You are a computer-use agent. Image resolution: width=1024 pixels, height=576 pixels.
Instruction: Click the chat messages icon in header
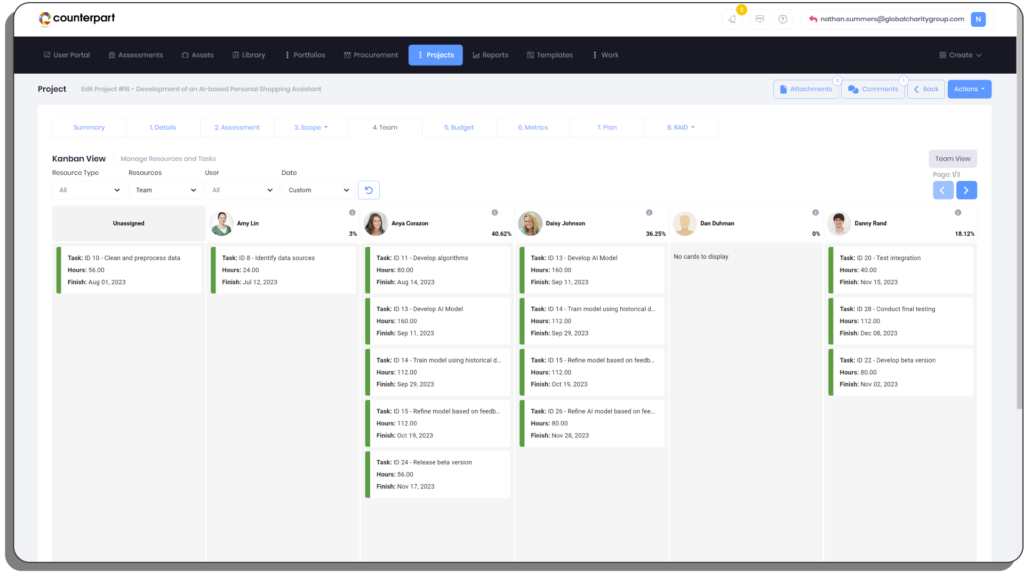coord(759,19)
